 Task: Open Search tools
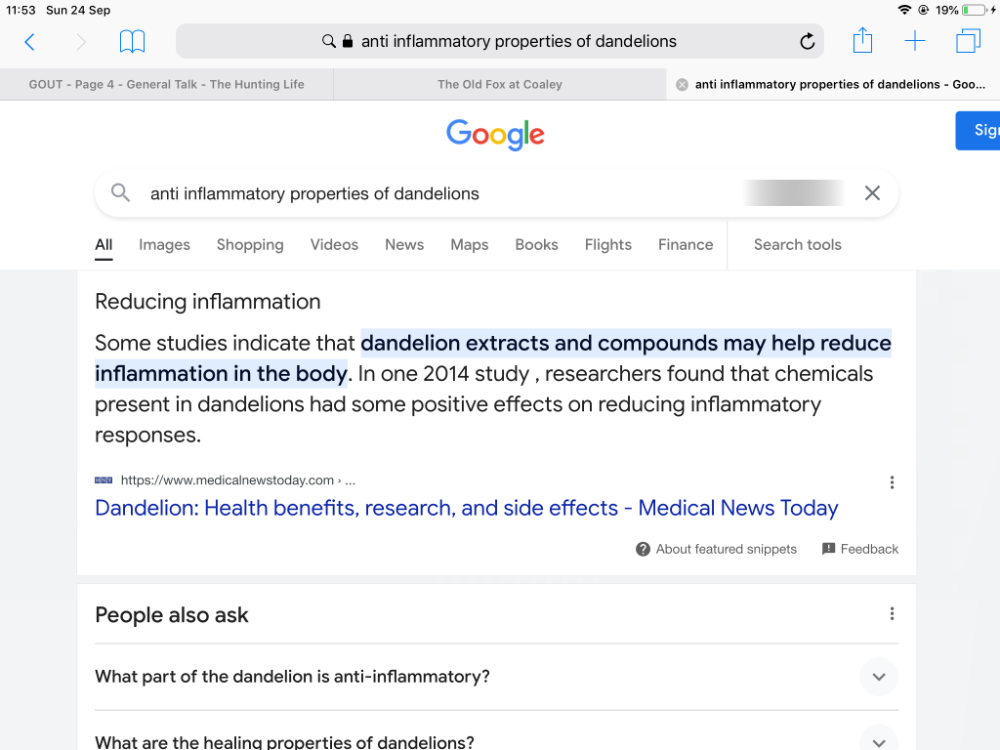point(797,245)
